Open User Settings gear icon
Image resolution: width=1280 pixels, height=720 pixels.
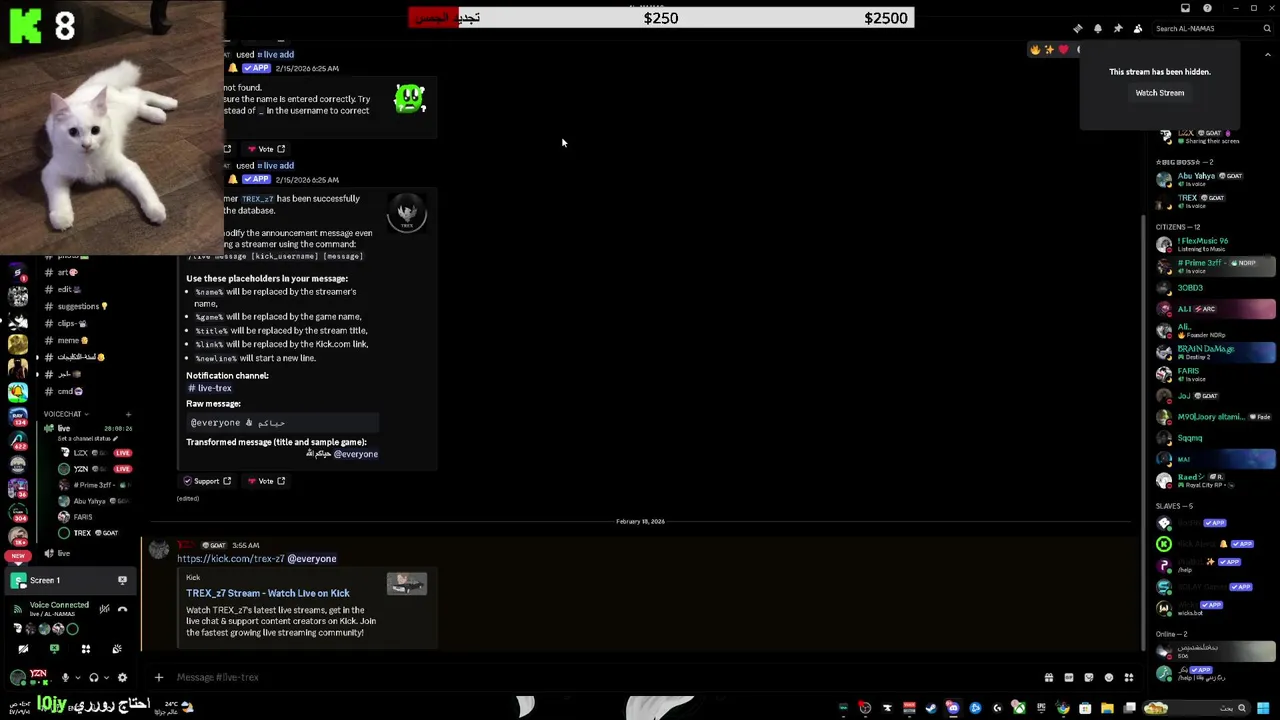coord(122,677)
